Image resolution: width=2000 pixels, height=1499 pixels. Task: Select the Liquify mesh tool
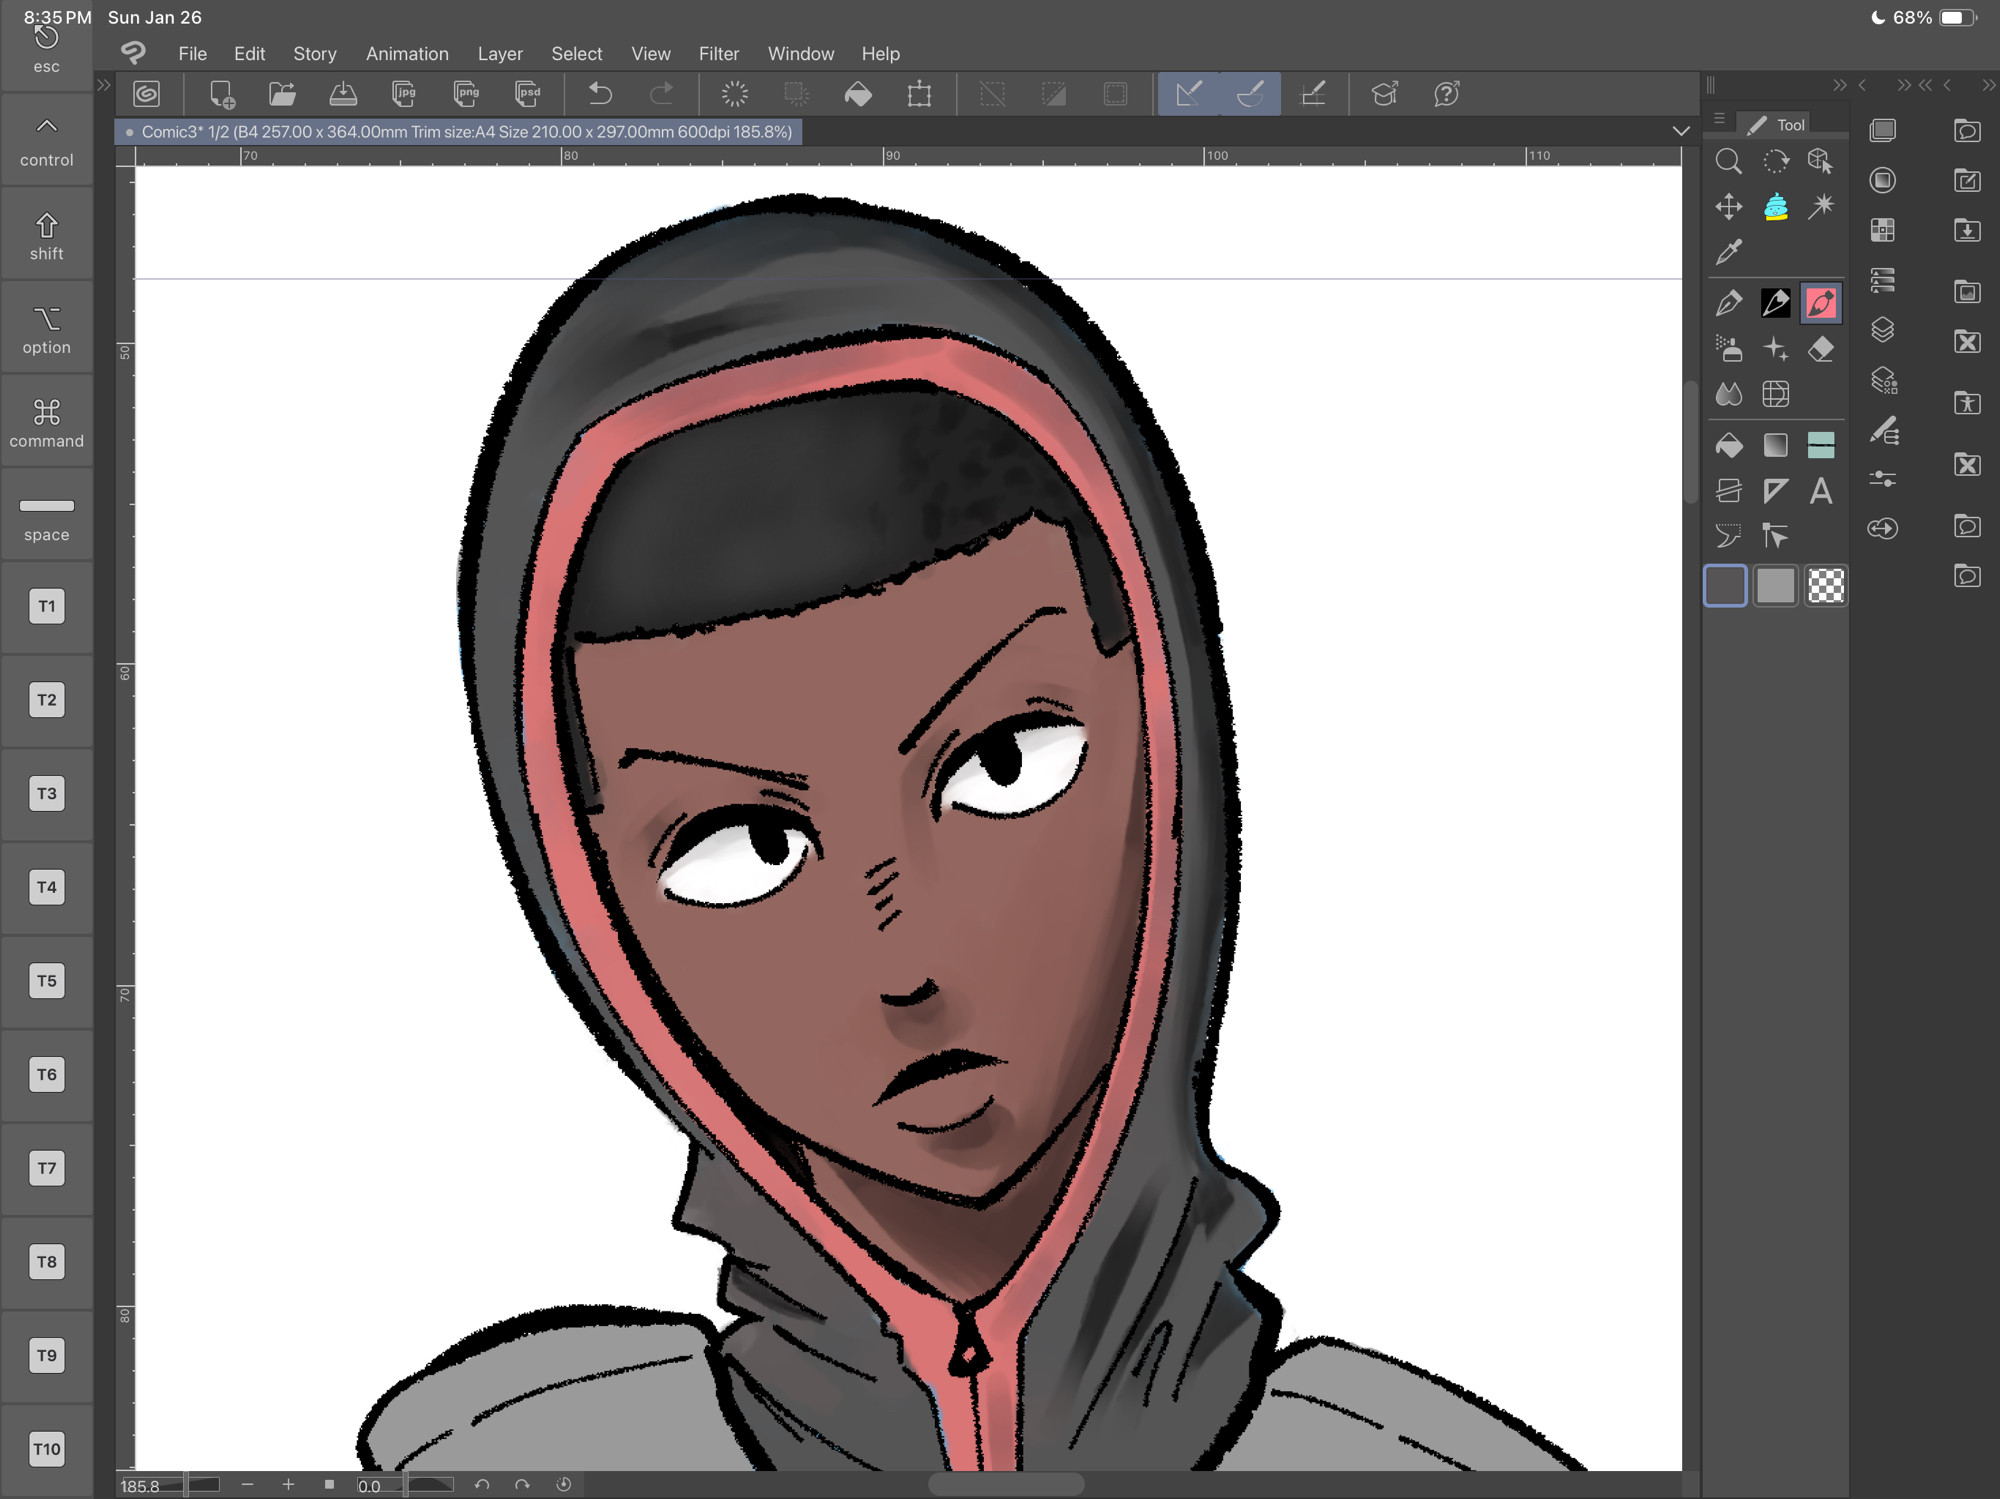tap(1775, 394)
